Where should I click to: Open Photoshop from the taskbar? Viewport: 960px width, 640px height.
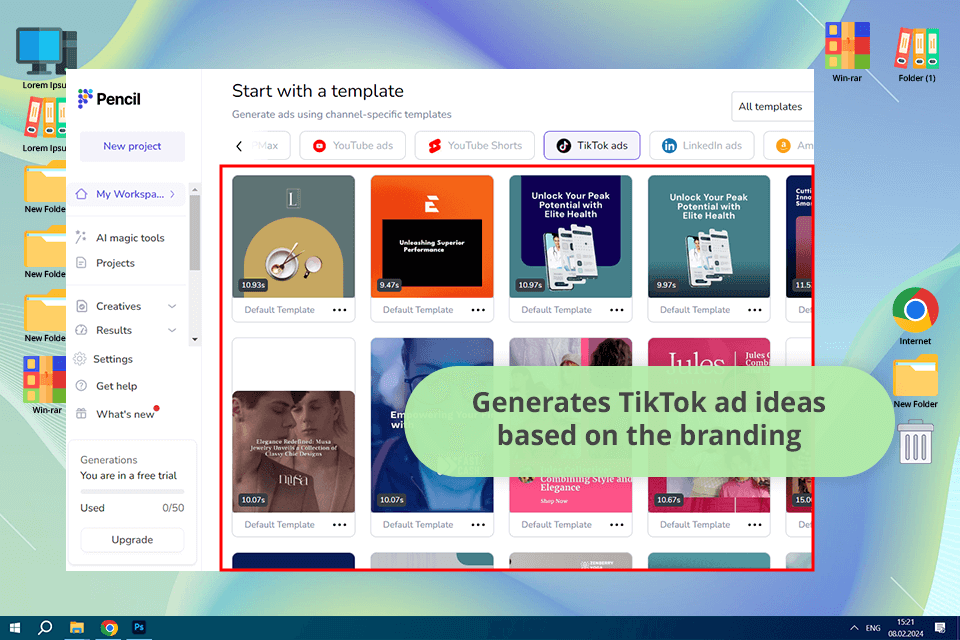(x=139, y=628)
